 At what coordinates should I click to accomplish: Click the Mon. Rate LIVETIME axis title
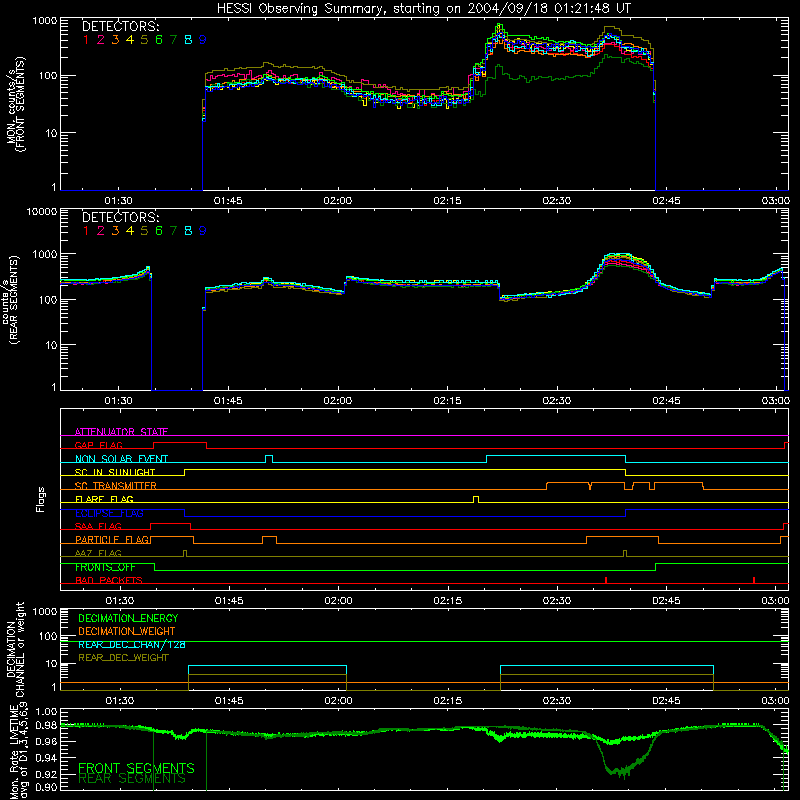click(x=18, y=752)
